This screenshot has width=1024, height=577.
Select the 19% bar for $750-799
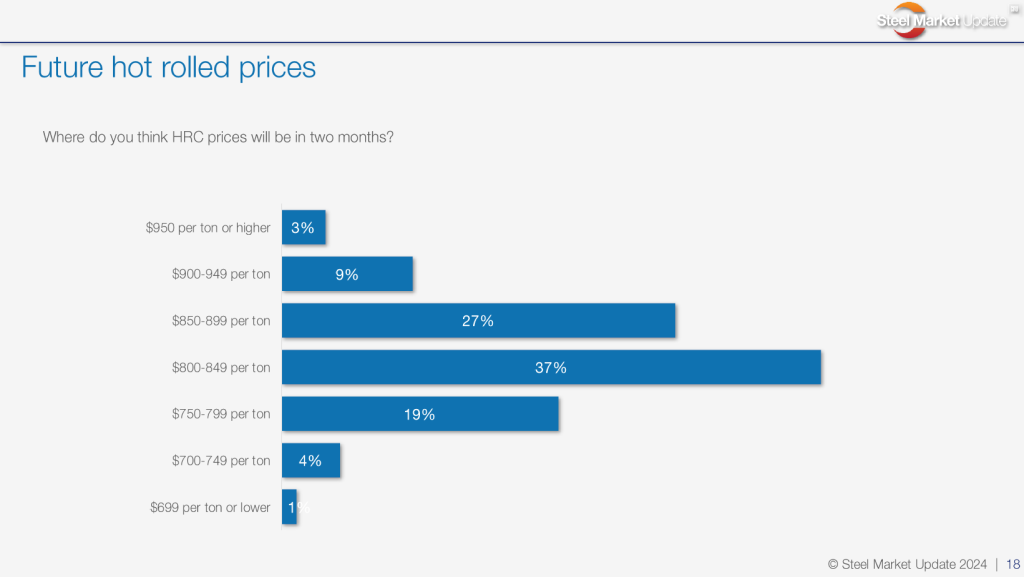coord(420,414)
